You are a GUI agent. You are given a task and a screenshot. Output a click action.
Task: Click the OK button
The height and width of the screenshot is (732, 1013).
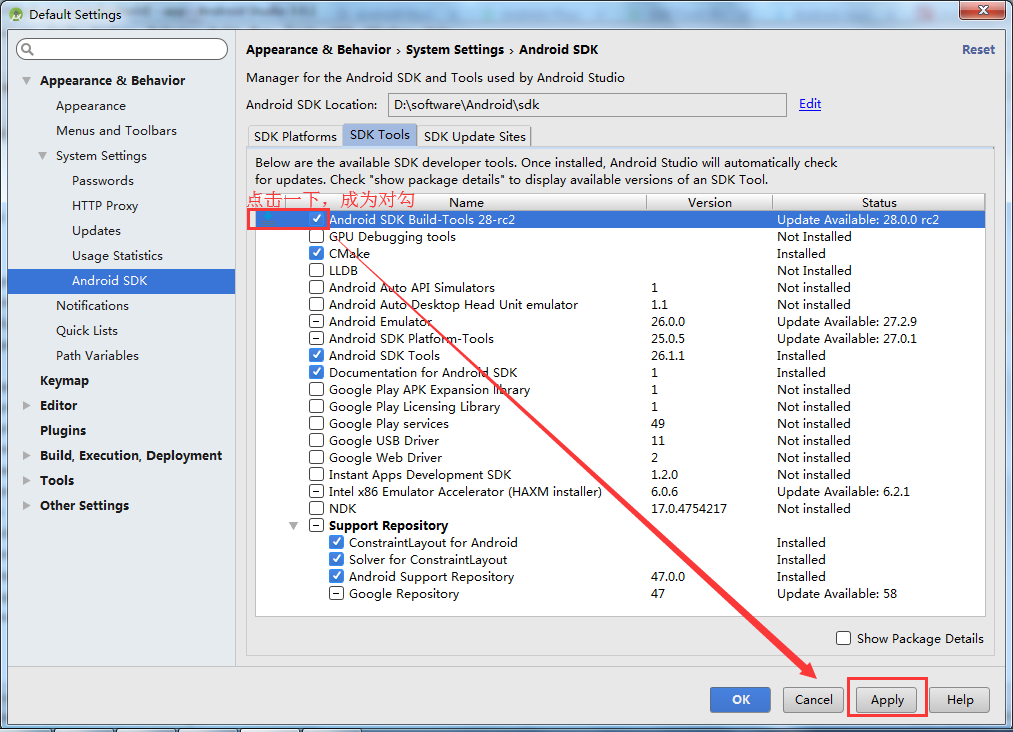click(x=740, y=700)
